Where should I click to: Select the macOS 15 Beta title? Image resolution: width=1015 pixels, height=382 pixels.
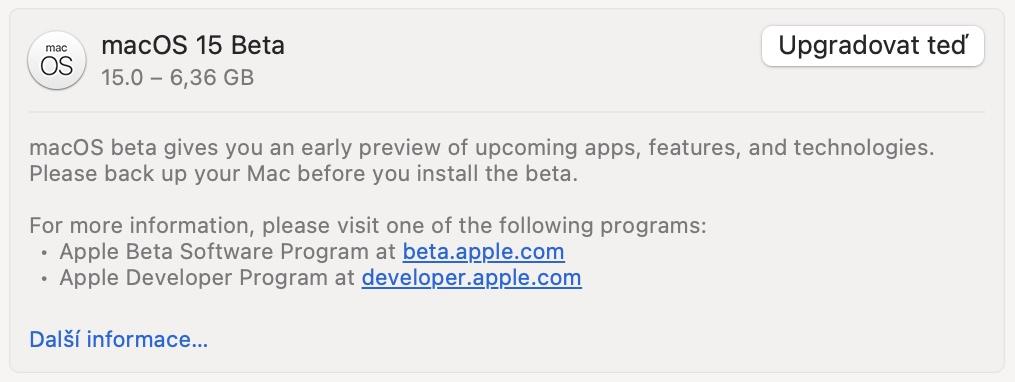tap(193, 46)
